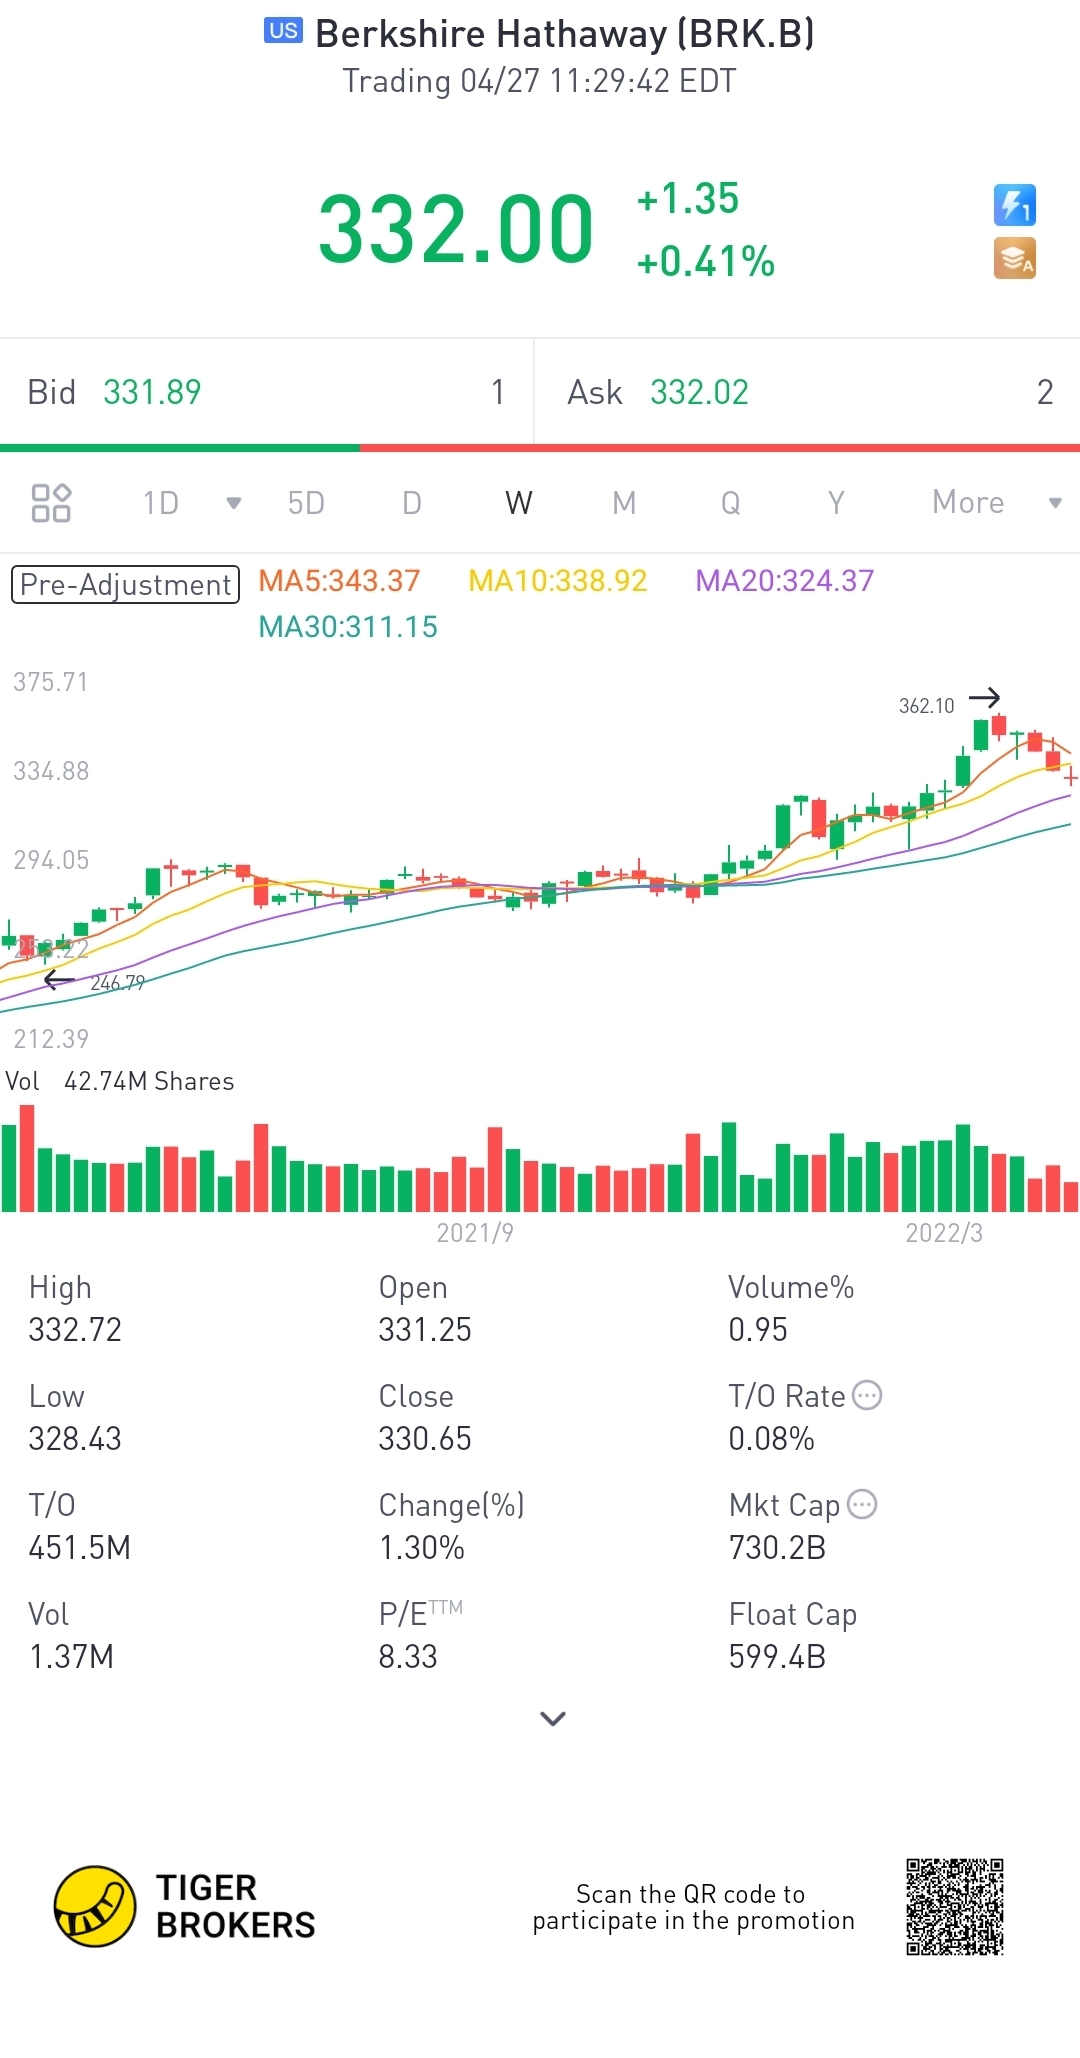Tap the MA10:338.92 indicator label
This screenshot has width=1080, height=2058.
coord(558,581)
